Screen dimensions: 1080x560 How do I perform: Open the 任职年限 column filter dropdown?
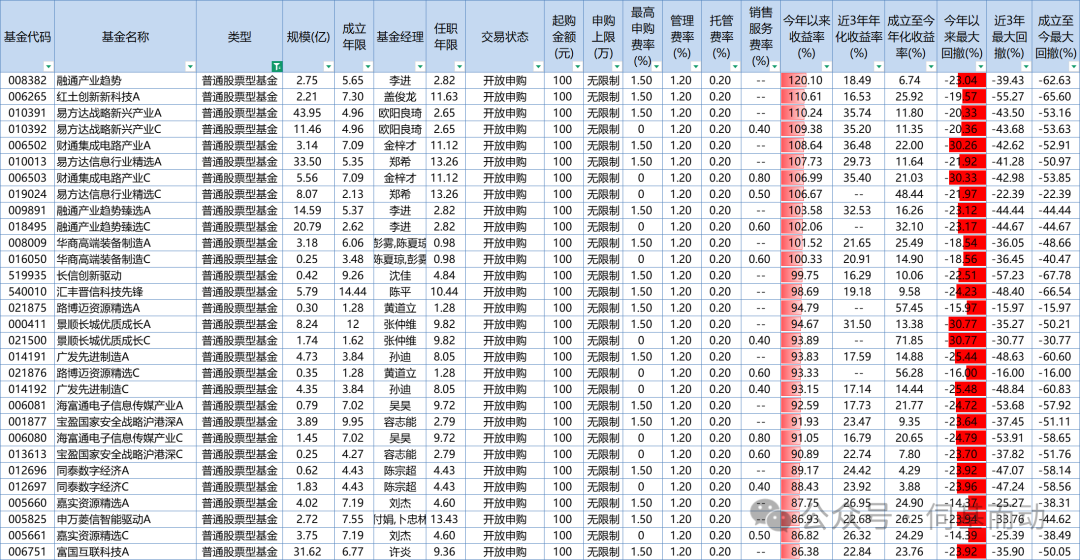point(459,67)
